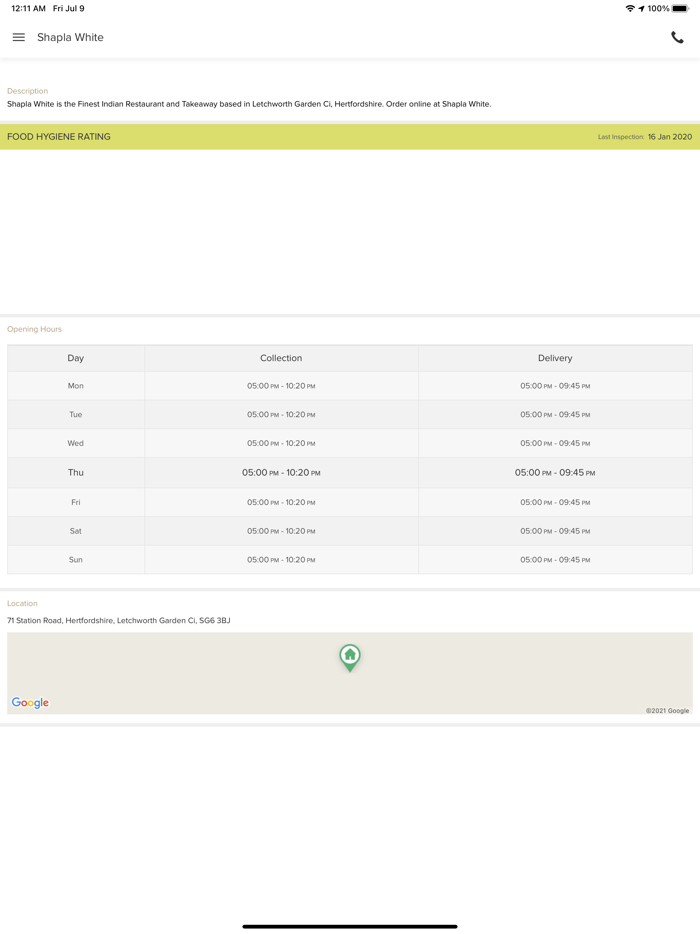This screenshot has height=934, width=700.
Task: Select the Mon row day cell
Action: (x=76, y=385)
